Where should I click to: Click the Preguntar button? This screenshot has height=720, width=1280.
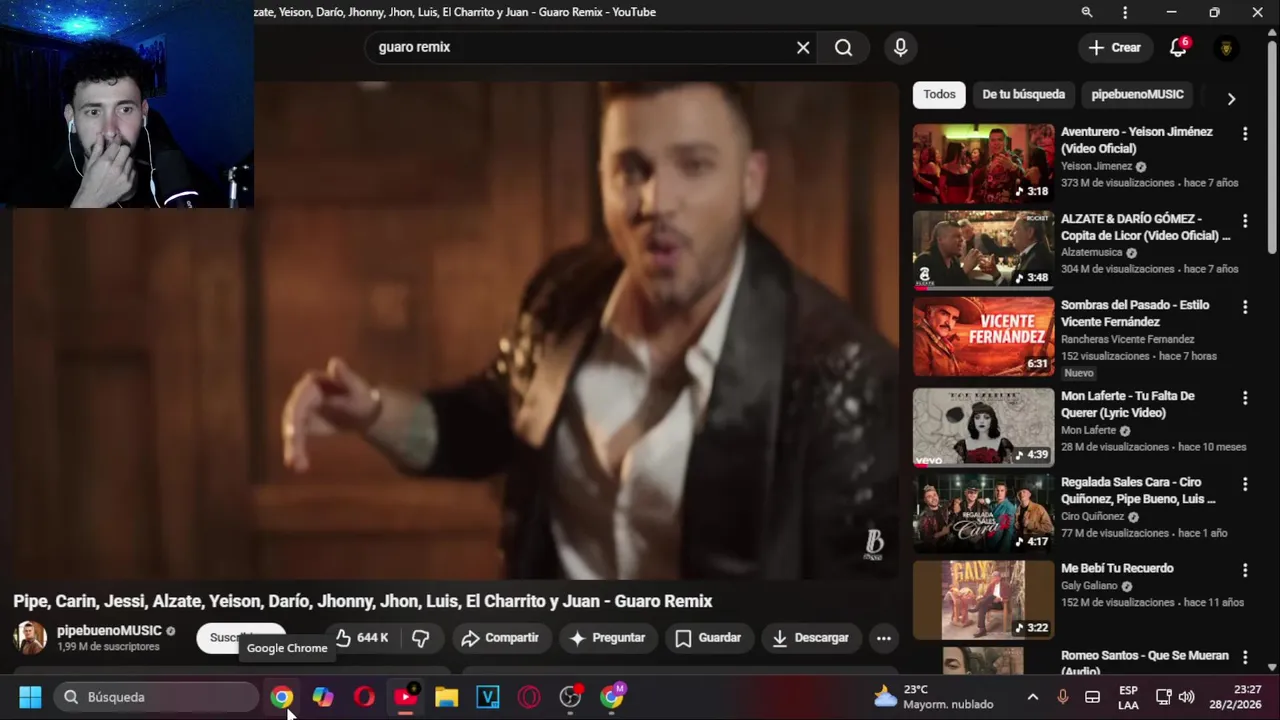click(608, 637)
